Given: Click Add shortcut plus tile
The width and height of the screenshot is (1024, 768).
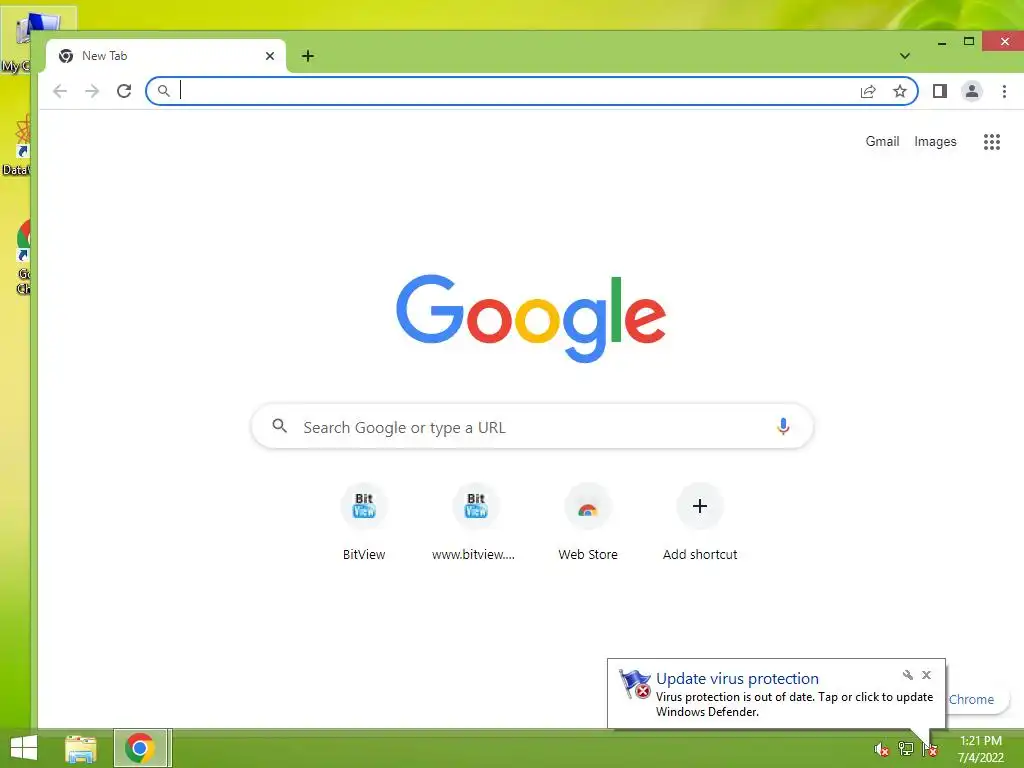Looking at the screenshot, I should (700, 522).
